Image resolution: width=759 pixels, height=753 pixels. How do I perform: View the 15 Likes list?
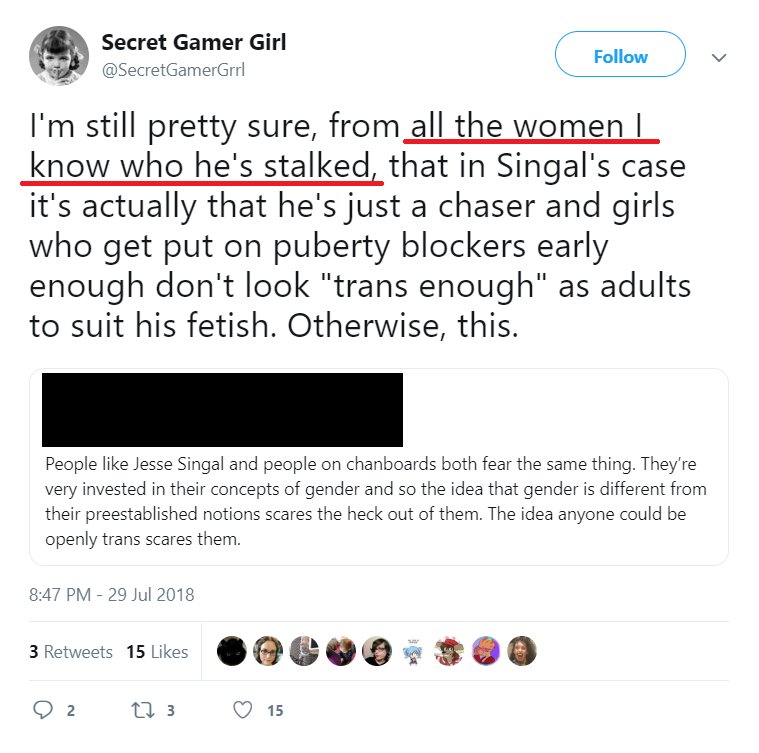(157, 651)
